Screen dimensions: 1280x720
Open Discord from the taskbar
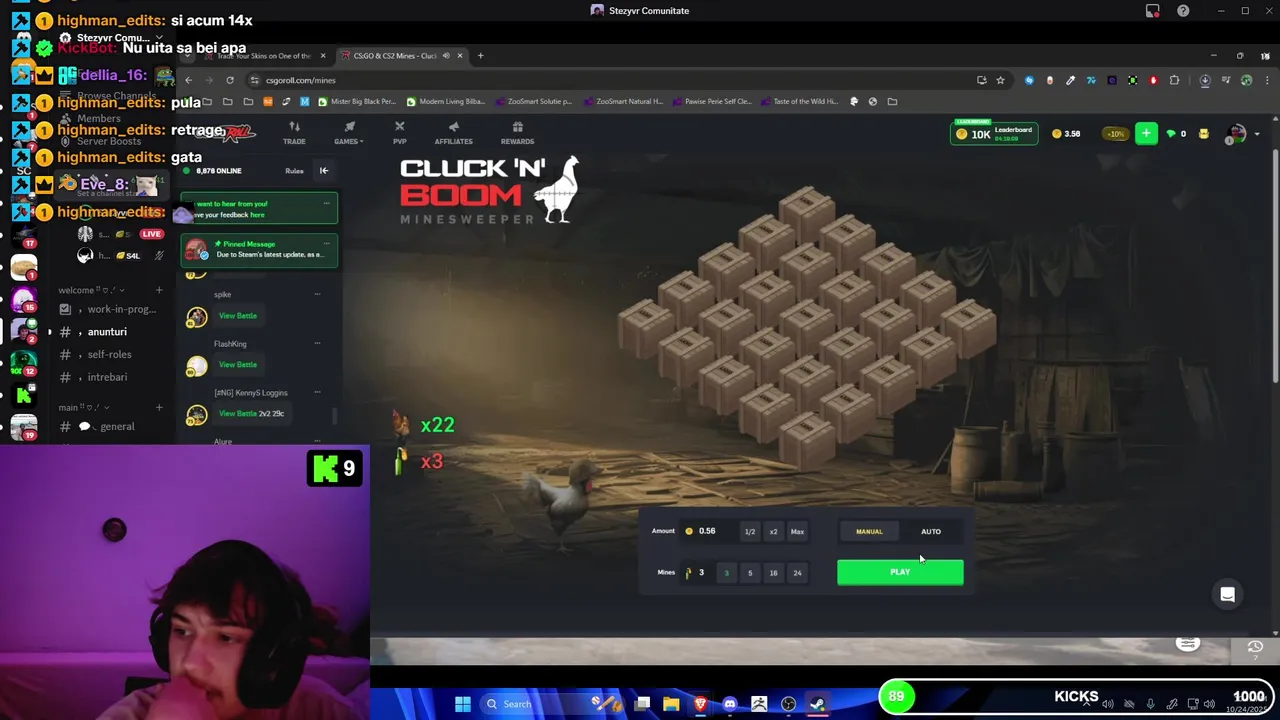coord(730,704)
